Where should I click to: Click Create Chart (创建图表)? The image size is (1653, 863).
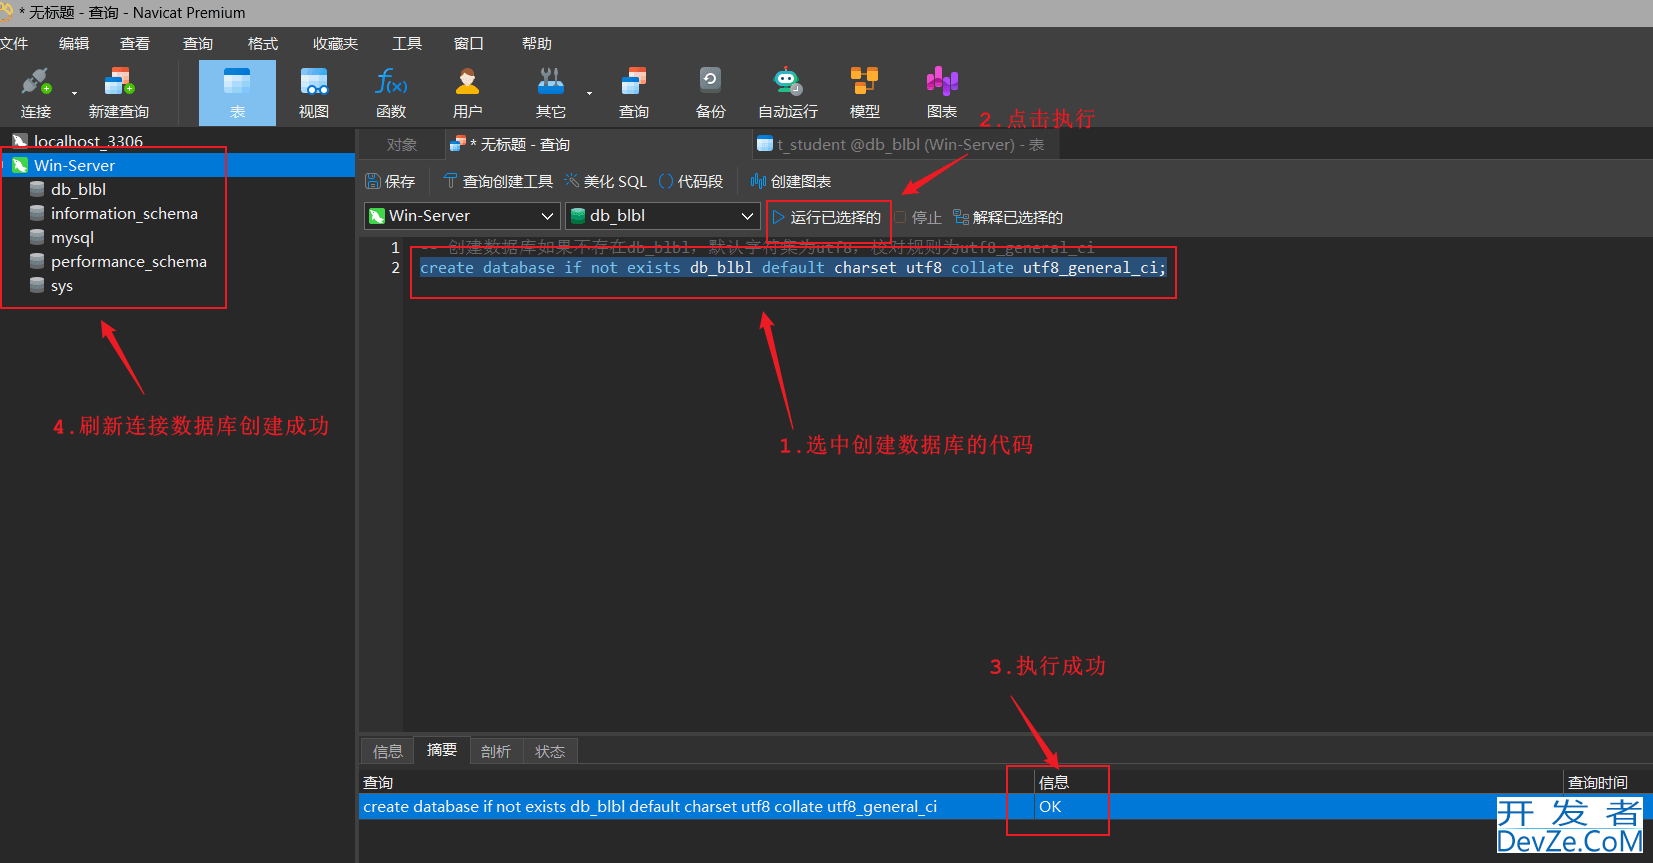[791, 181]
